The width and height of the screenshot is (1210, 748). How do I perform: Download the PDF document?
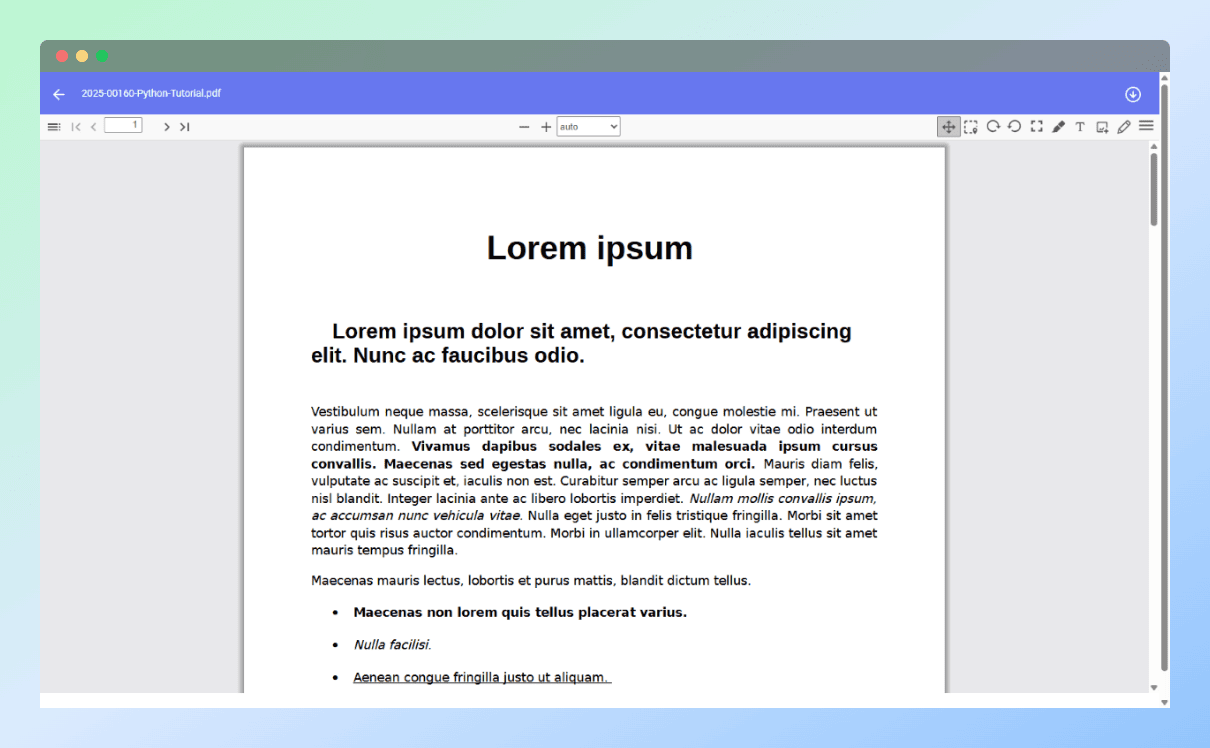pos(1133,93)
